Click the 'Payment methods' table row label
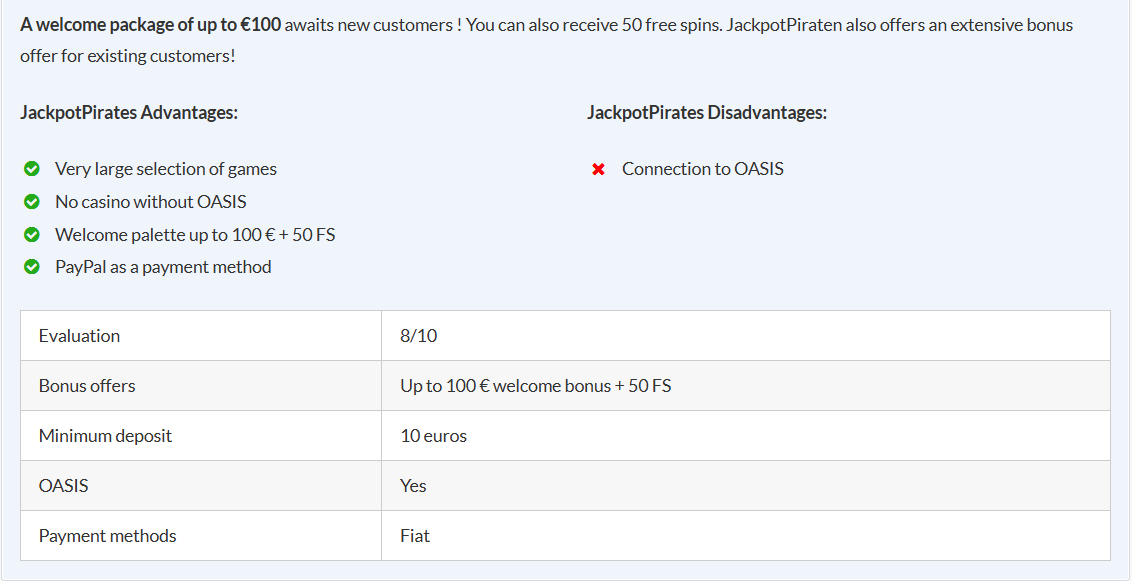The width and height of the screenshot is (1132, 581). click(x=107, y=536)
